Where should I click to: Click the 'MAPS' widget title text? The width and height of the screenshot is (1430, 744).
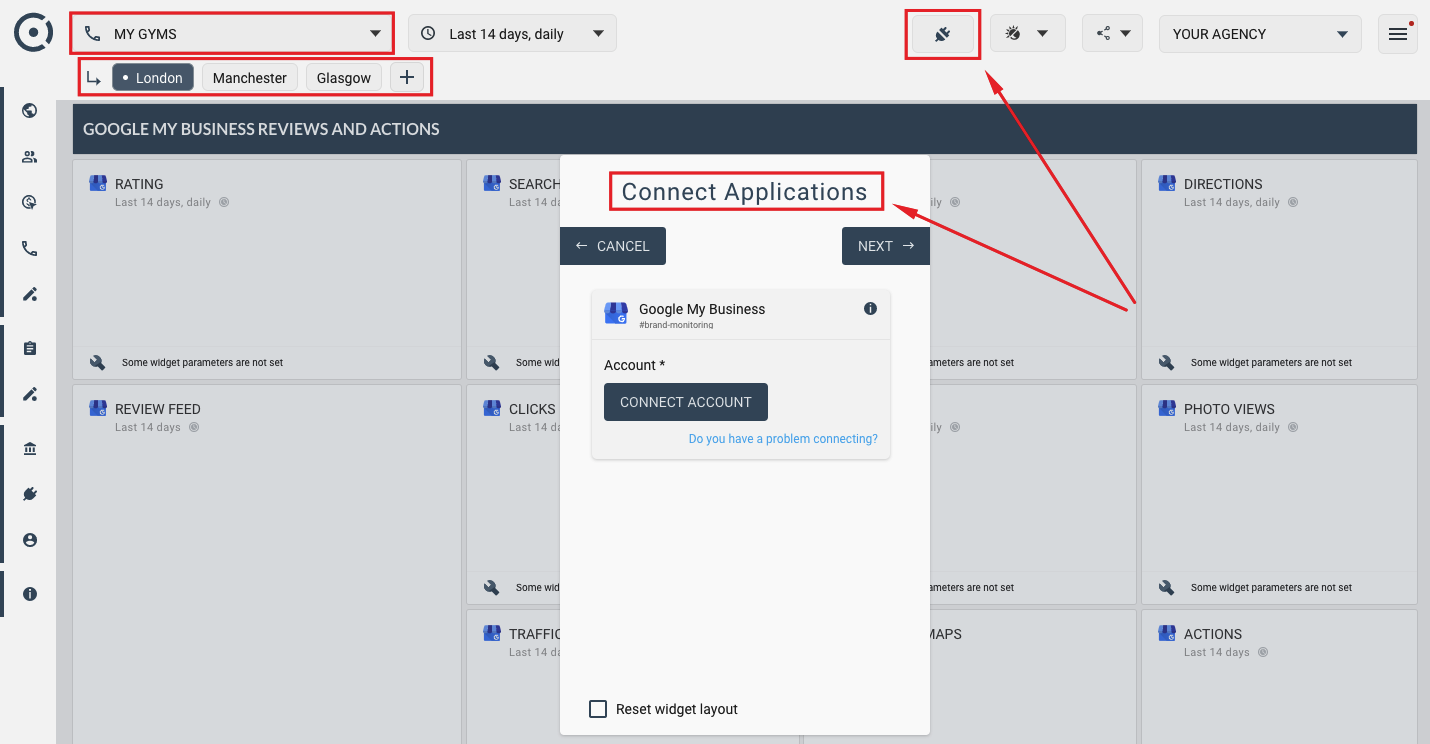coord(945,634)
